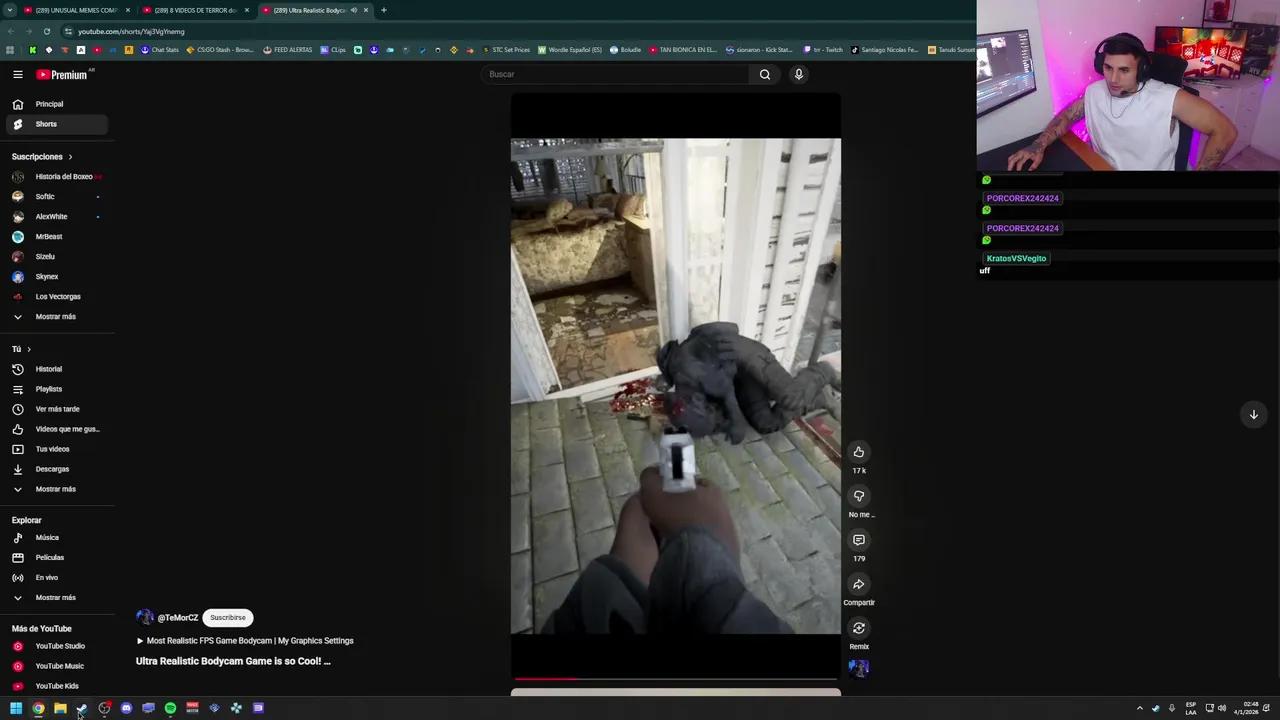Open linked video Most Realistic FPS Game Bodycam

click(245, 641)
